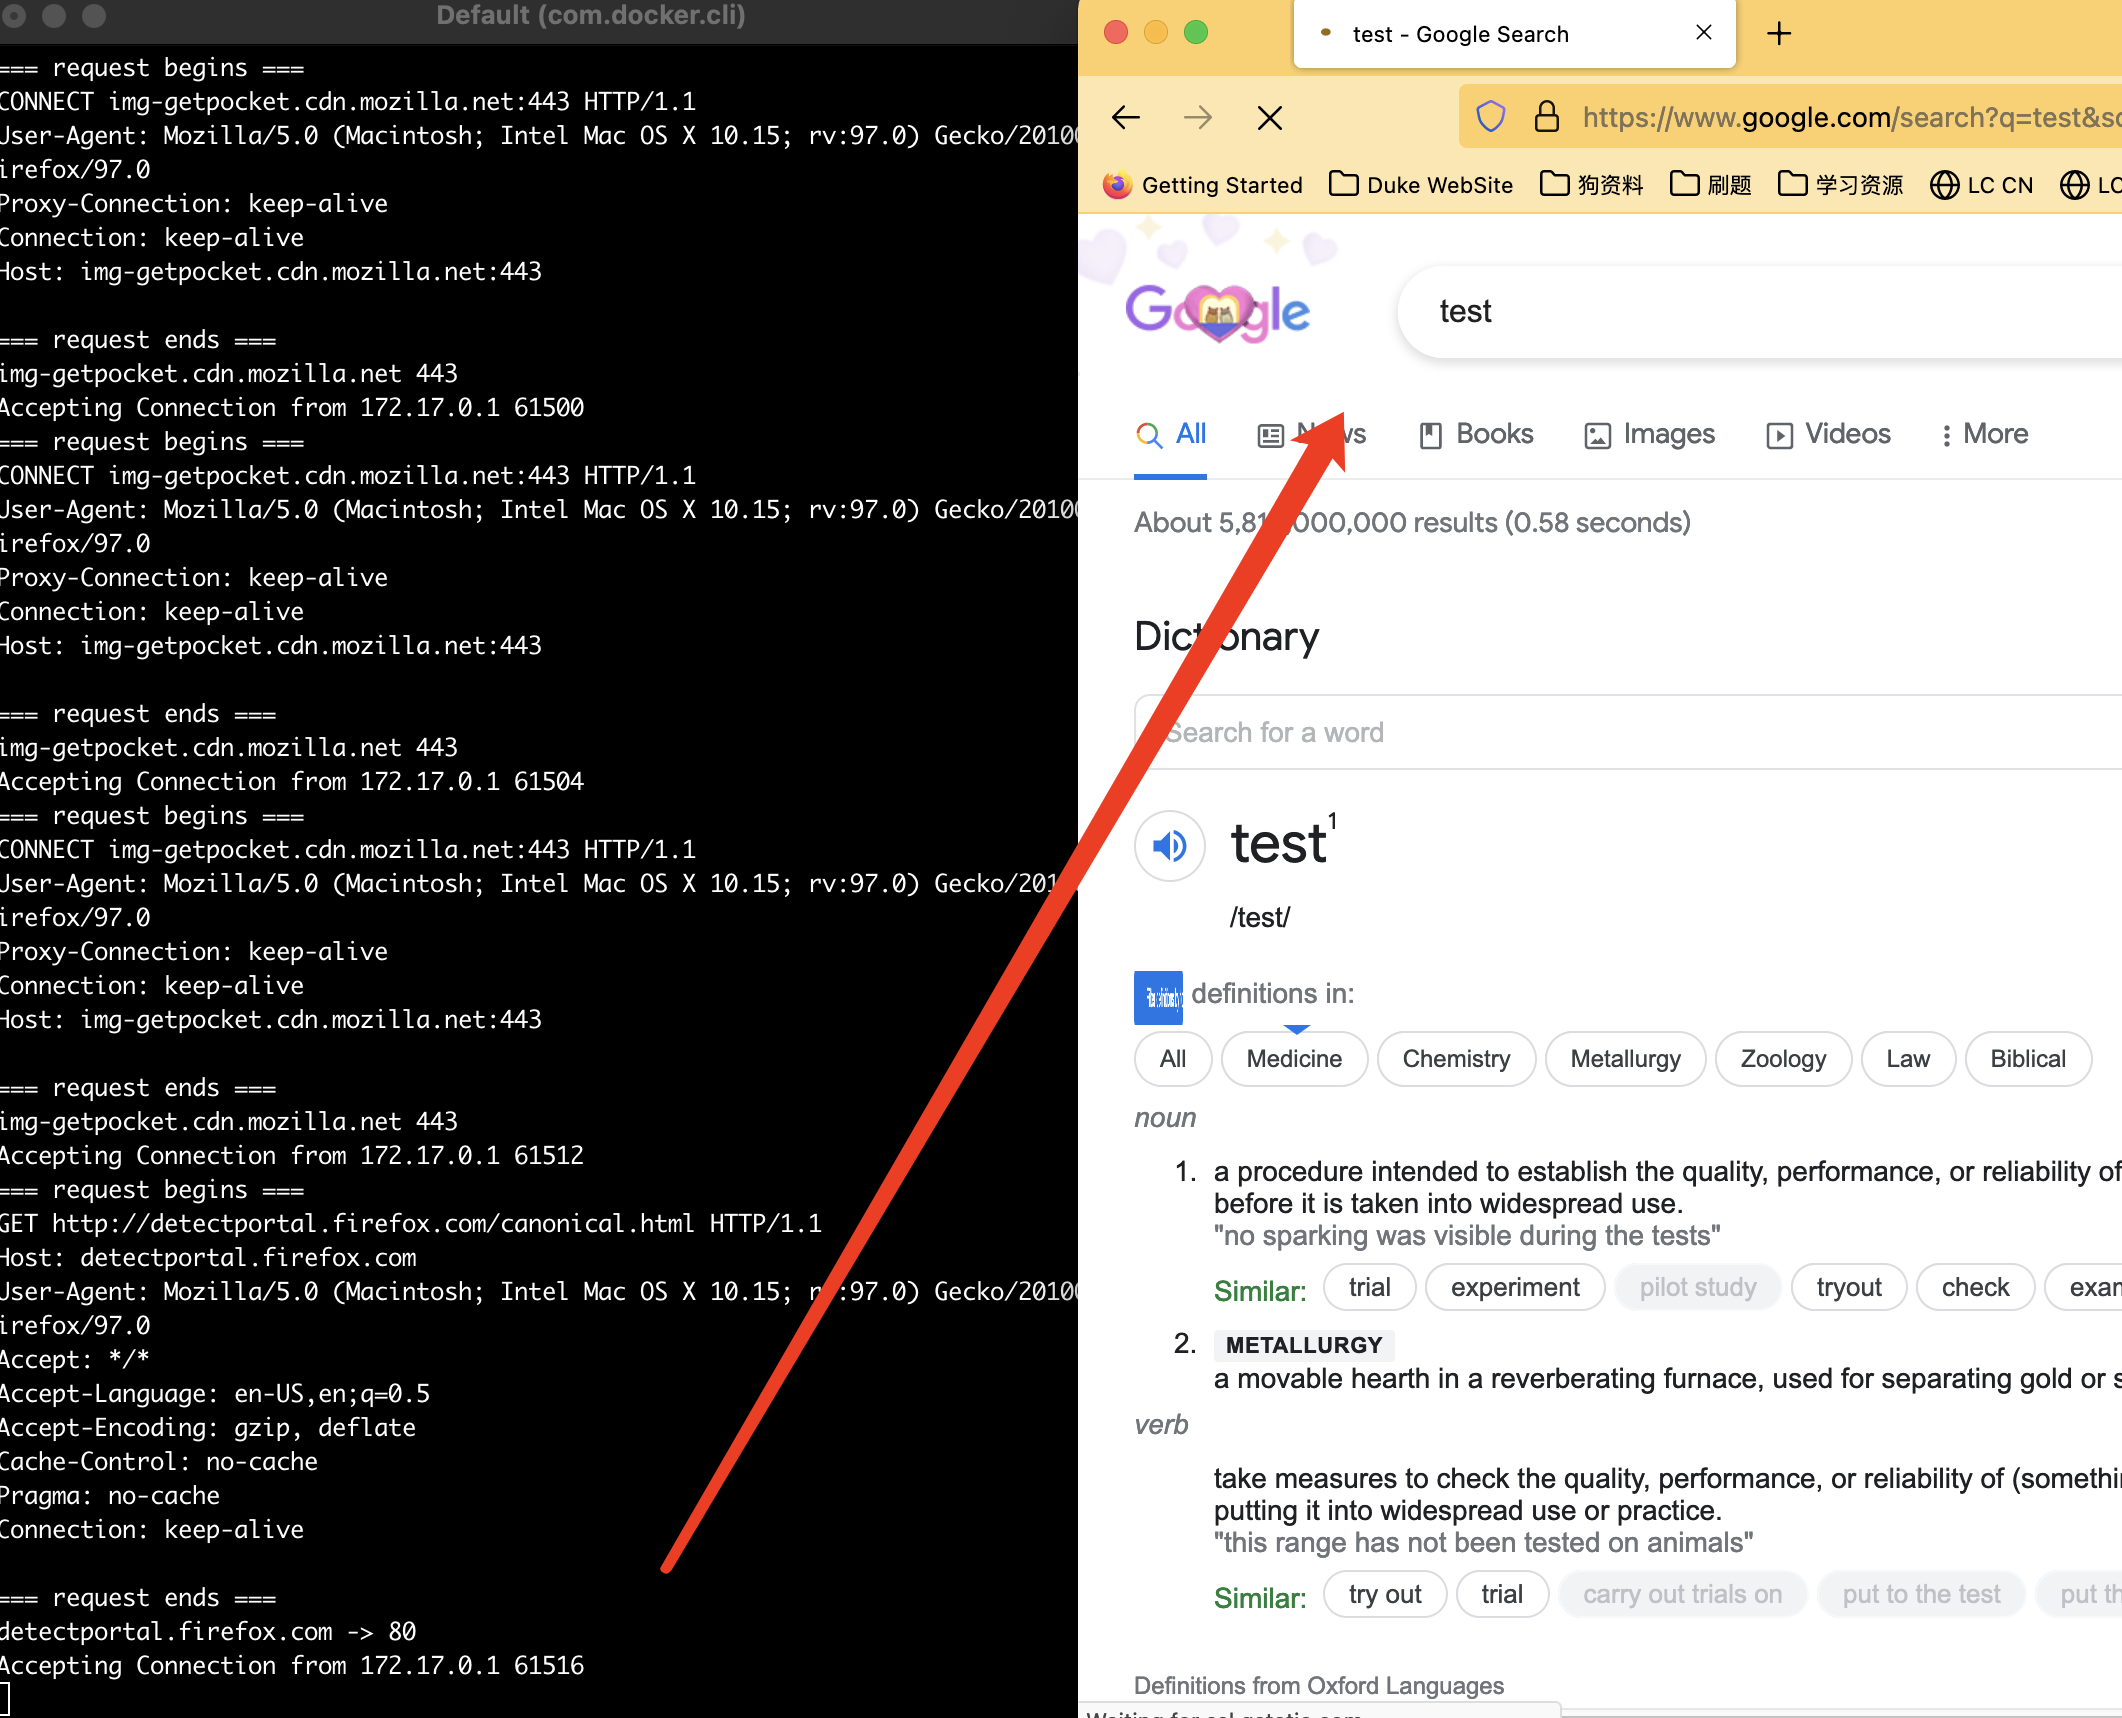This screenshot has height=1718, width=2122.
Task: Play the pronunciation of test
Action: point(1169,846)
